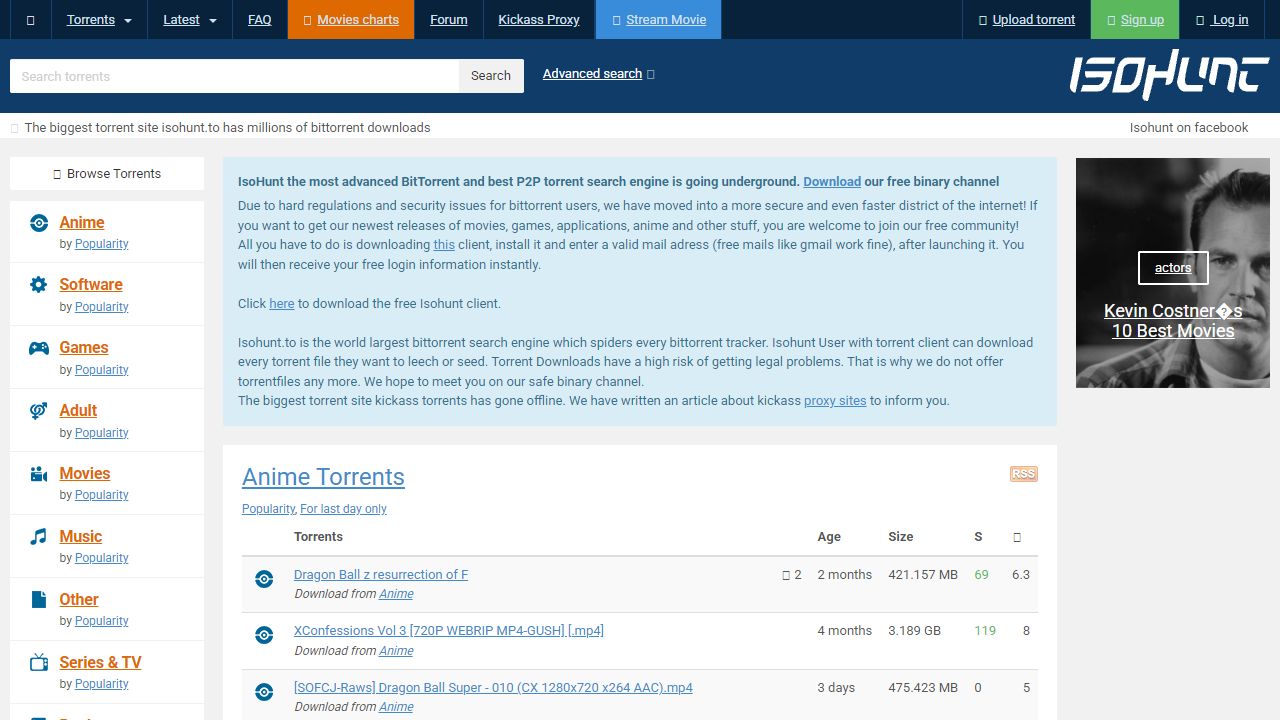Click the Movies camera icon in sidebar
Viewport: 1280px width, 720px height.
tap(39, 474)
